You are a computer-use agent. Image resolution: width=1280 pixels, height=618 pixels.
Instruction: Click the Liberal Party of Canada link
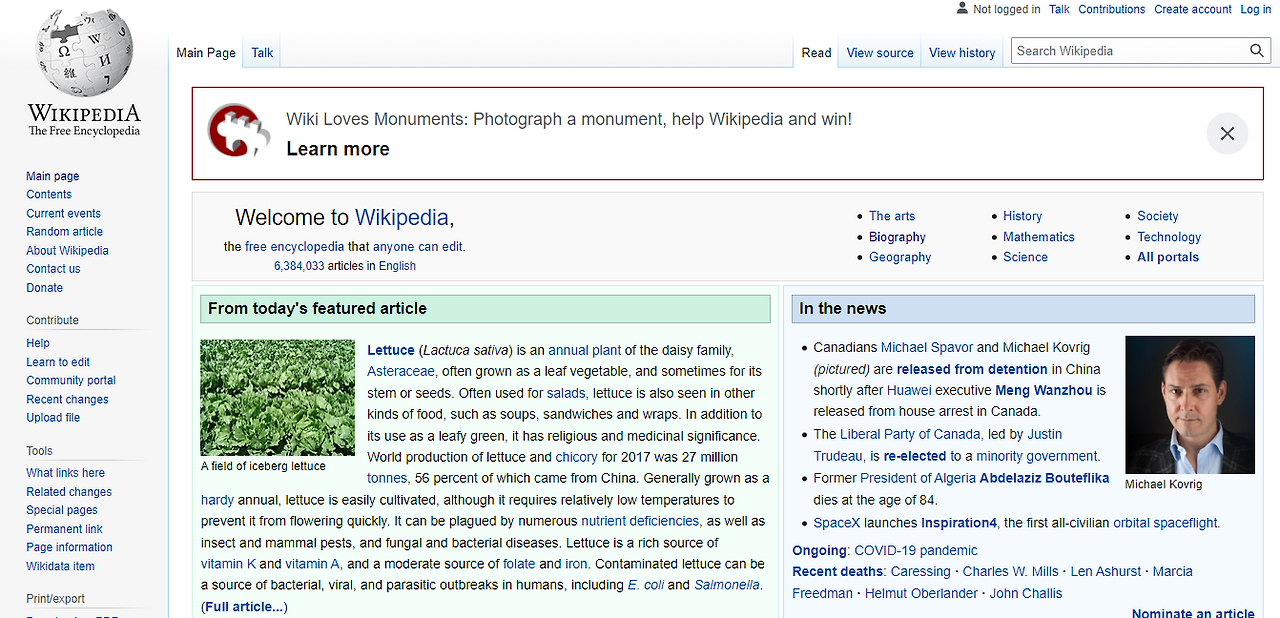[x=910, y=434]
